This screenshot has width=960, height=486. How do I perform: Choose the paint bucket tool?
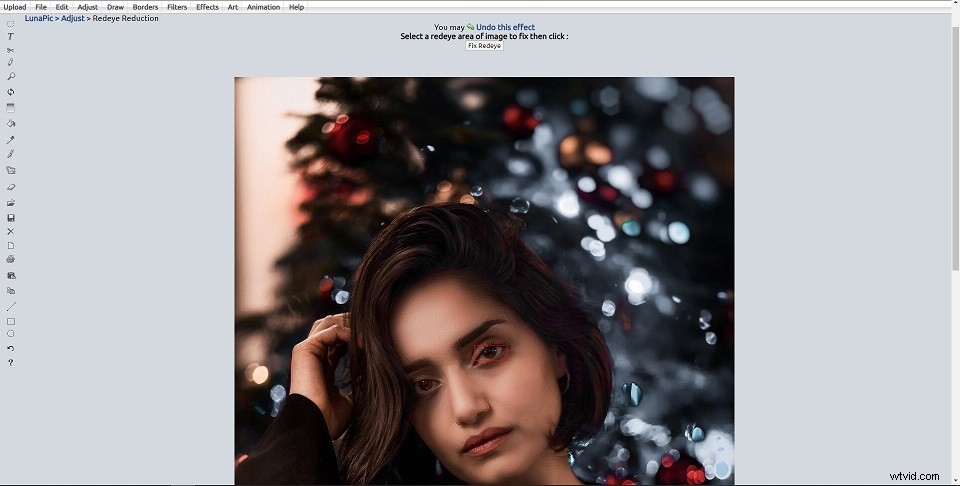10,124
